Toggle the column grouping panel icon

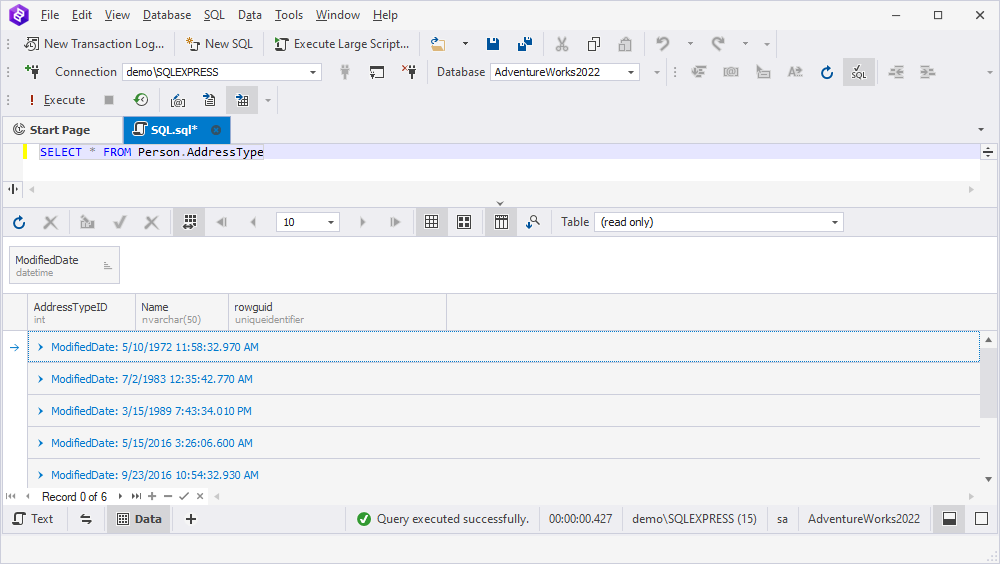click(501, 222)
